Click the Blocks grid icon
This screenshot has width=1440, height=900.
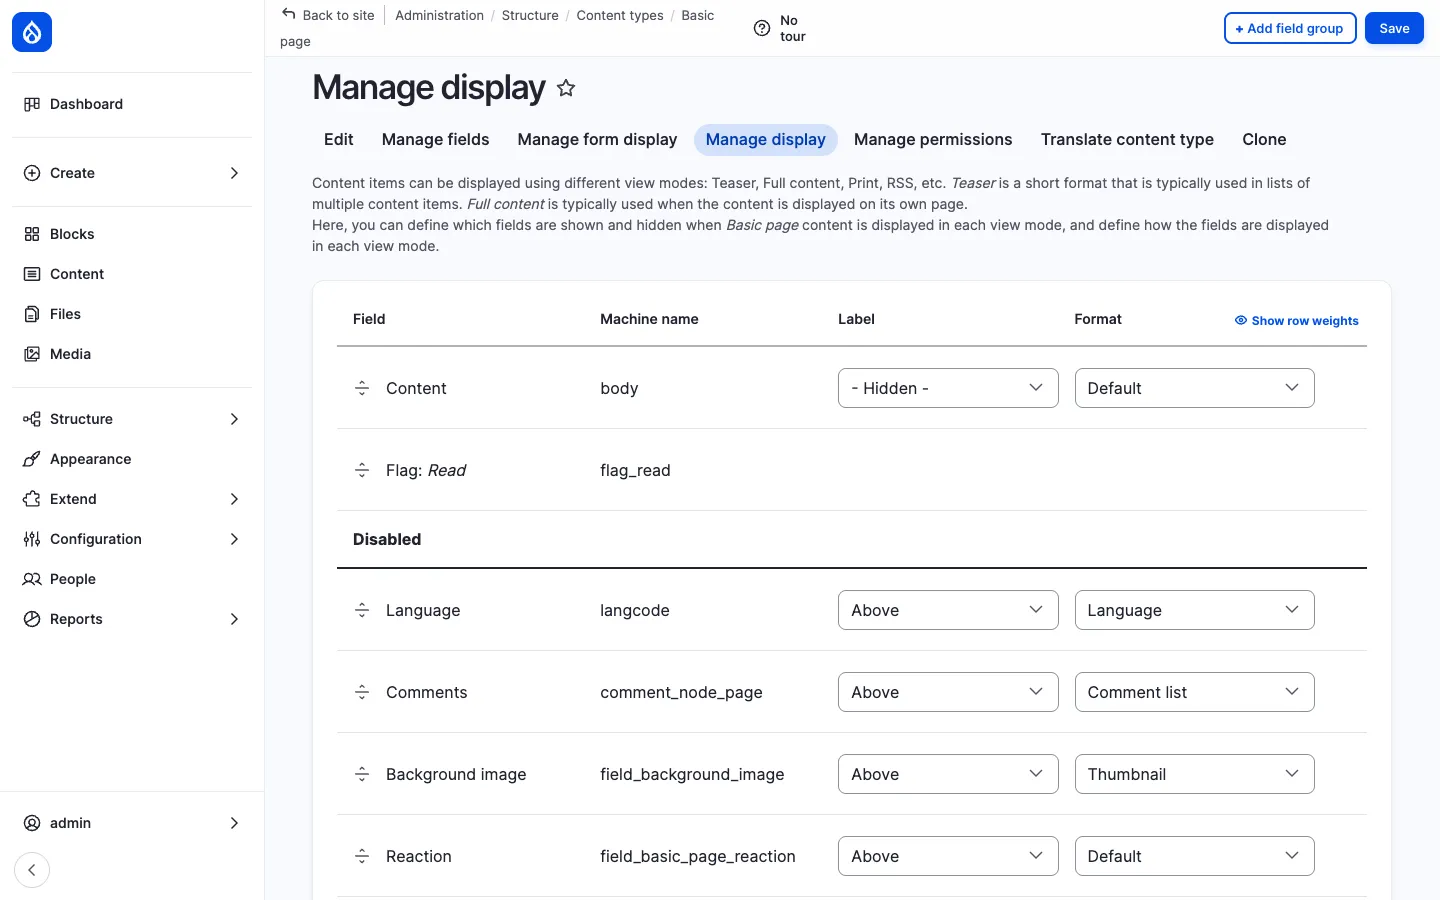click(32, 234)
